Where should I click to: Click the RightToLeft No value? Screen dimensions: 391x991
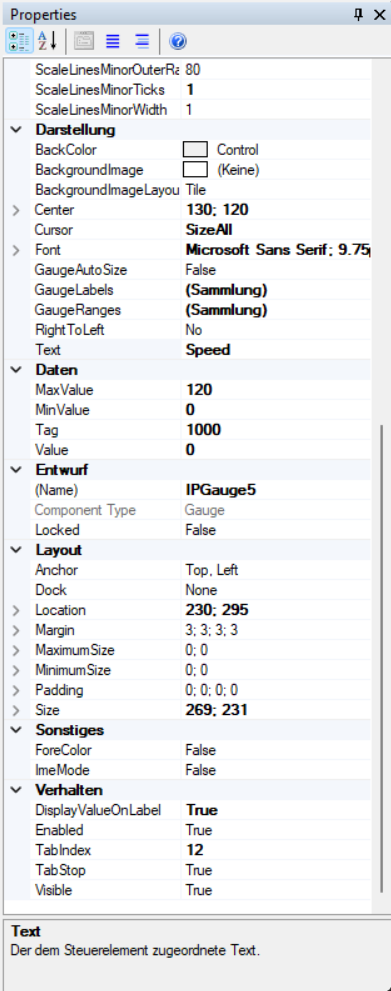tap(194, 330)
